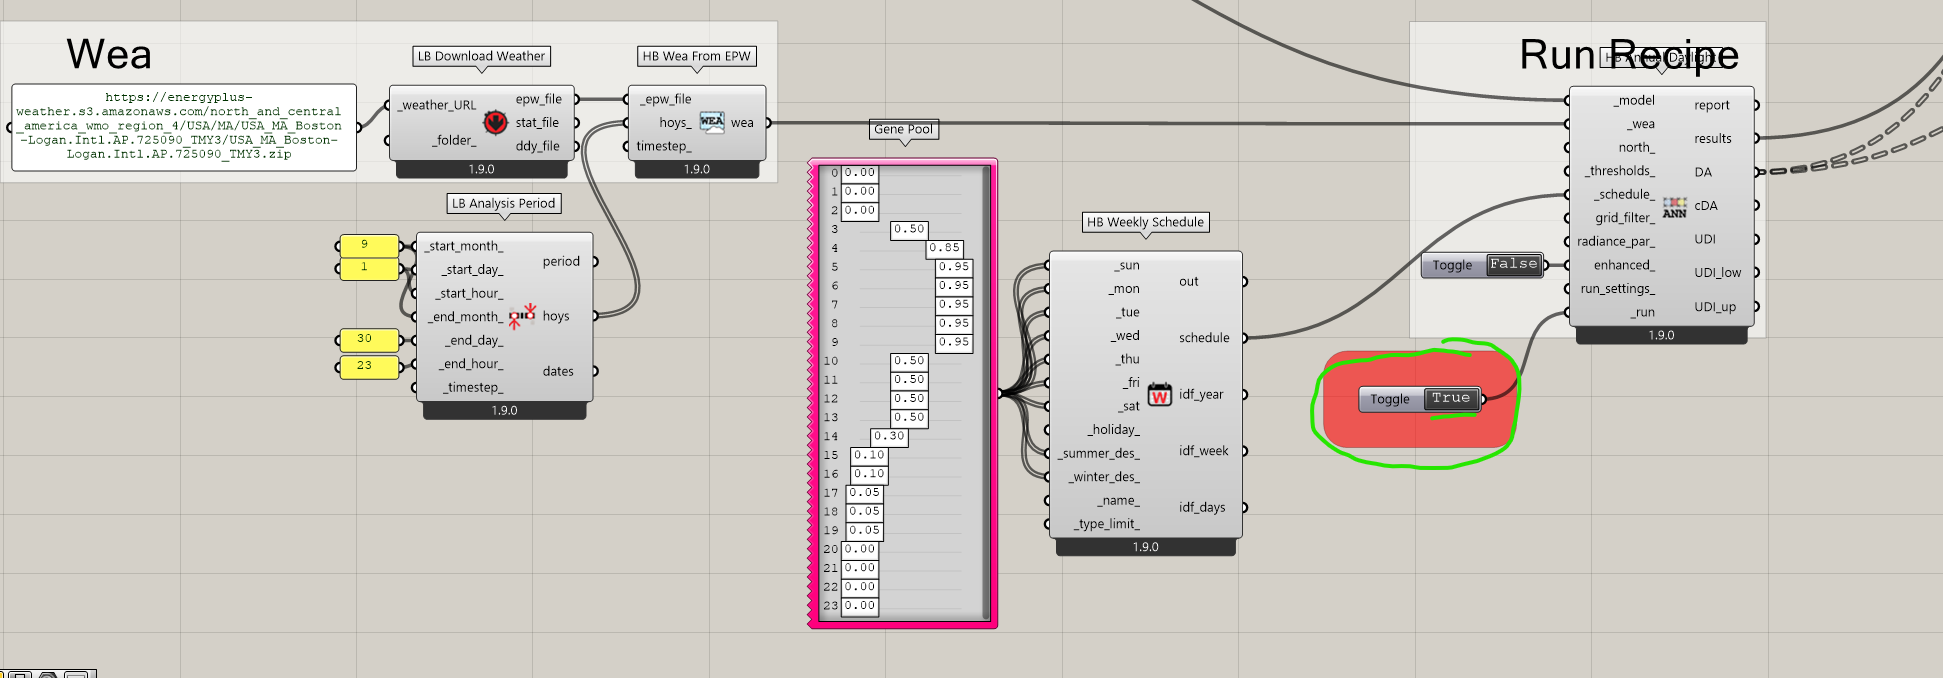Screen dimensions: 1943x678
Task: Flip the Toggle currently showing False
Action: pyautogui.click(x=1512, y=265)
